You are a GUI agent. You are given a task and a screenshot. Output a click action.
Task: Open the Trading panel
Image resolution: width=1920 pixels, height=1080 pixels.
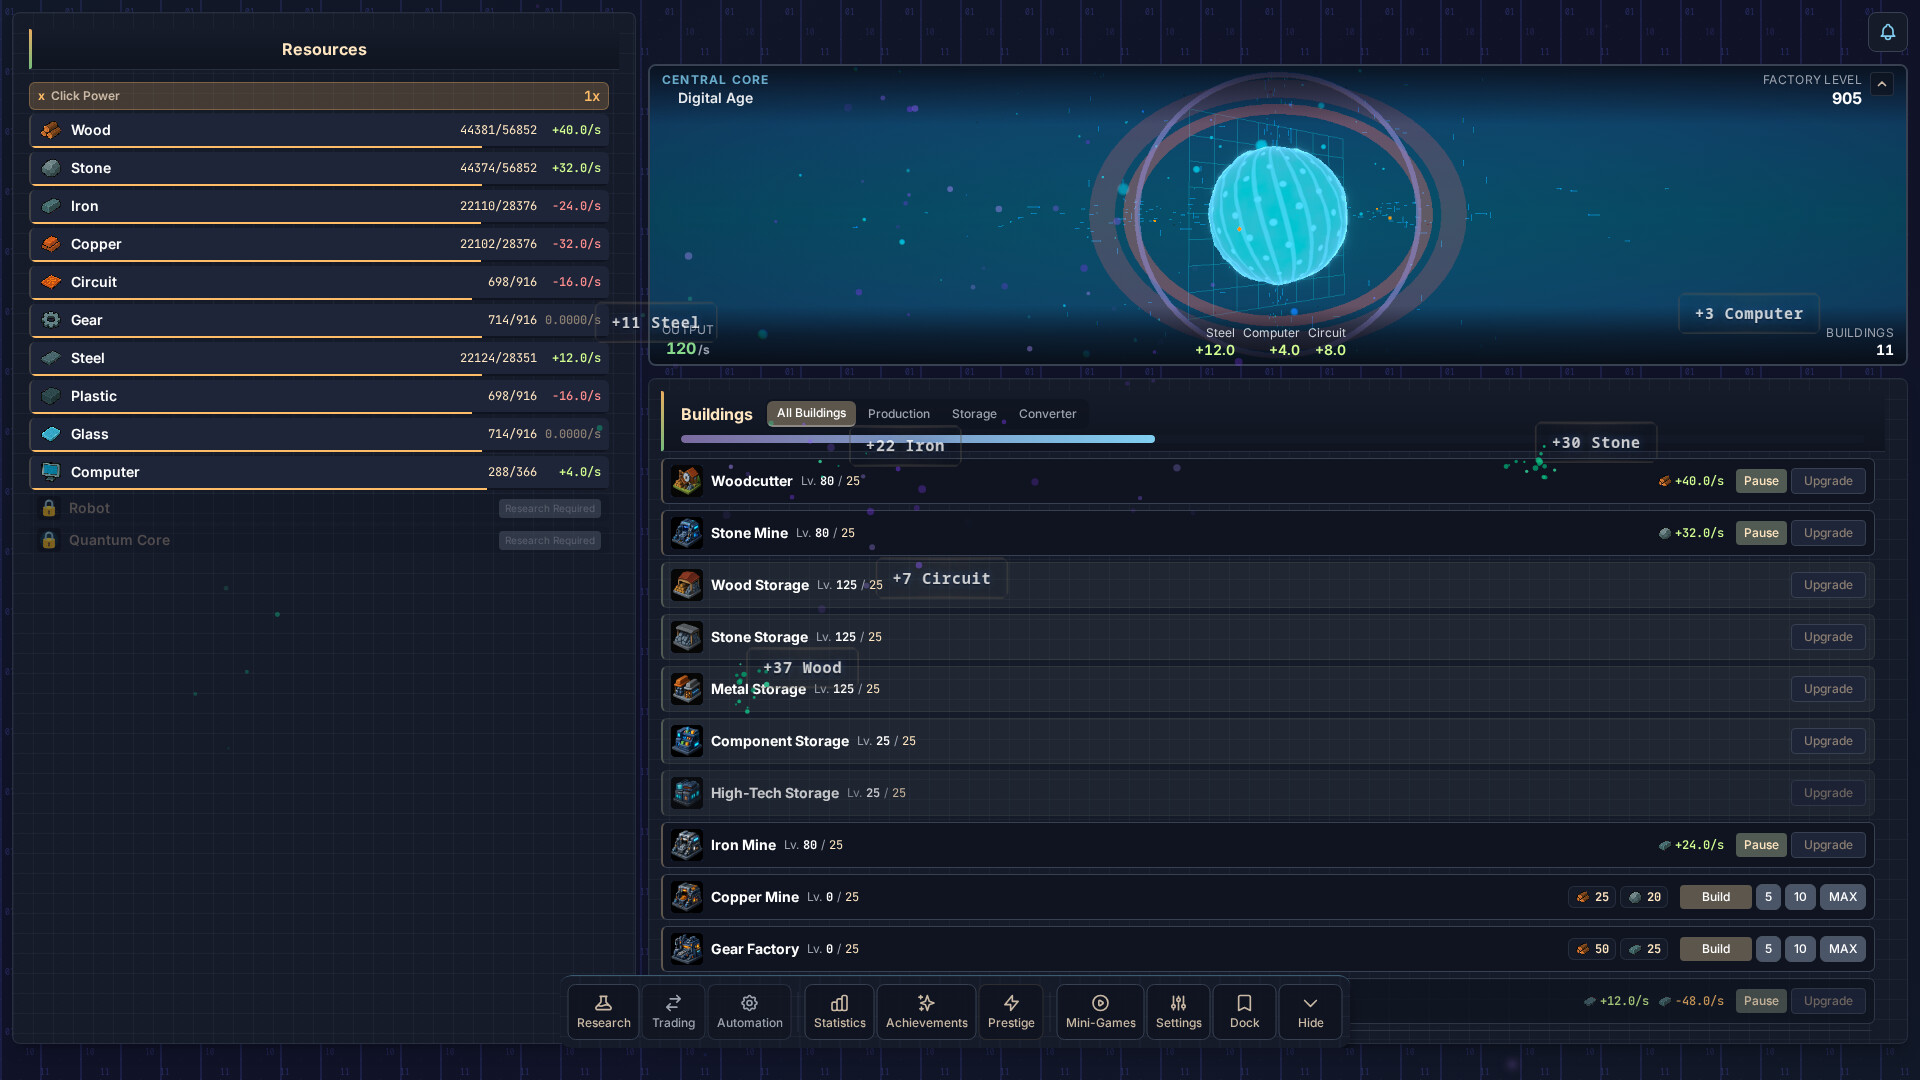pos(674,1012)
